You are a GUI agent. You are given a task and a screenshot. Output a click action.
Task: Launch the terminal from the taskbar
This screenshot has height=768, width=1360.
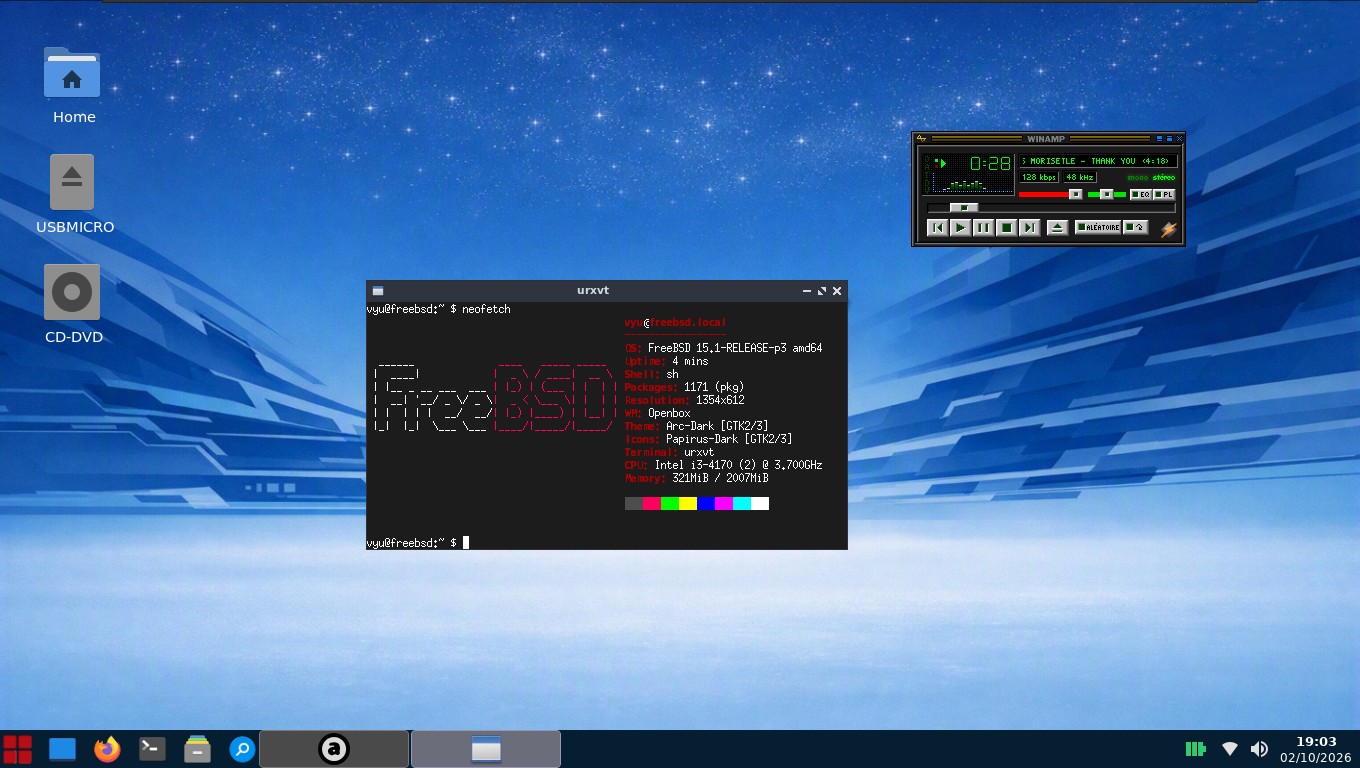coord(152,749)
